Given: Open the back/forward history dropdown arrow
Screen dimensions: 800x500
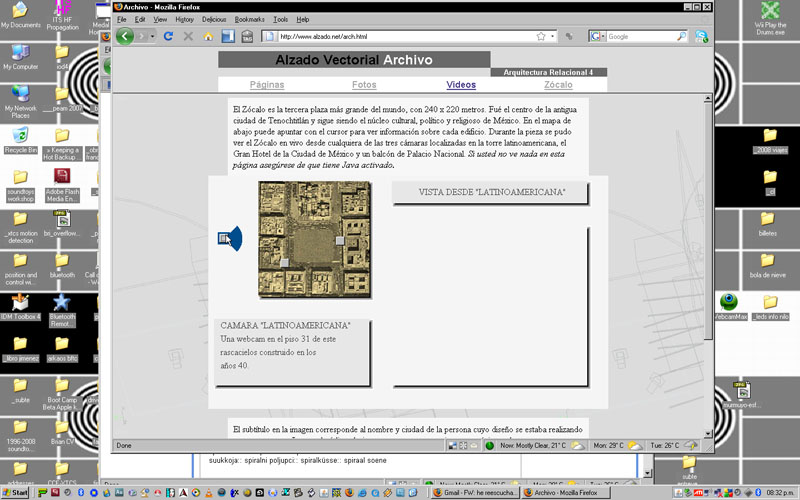Looking at the screenshot, I should point(151,36).
